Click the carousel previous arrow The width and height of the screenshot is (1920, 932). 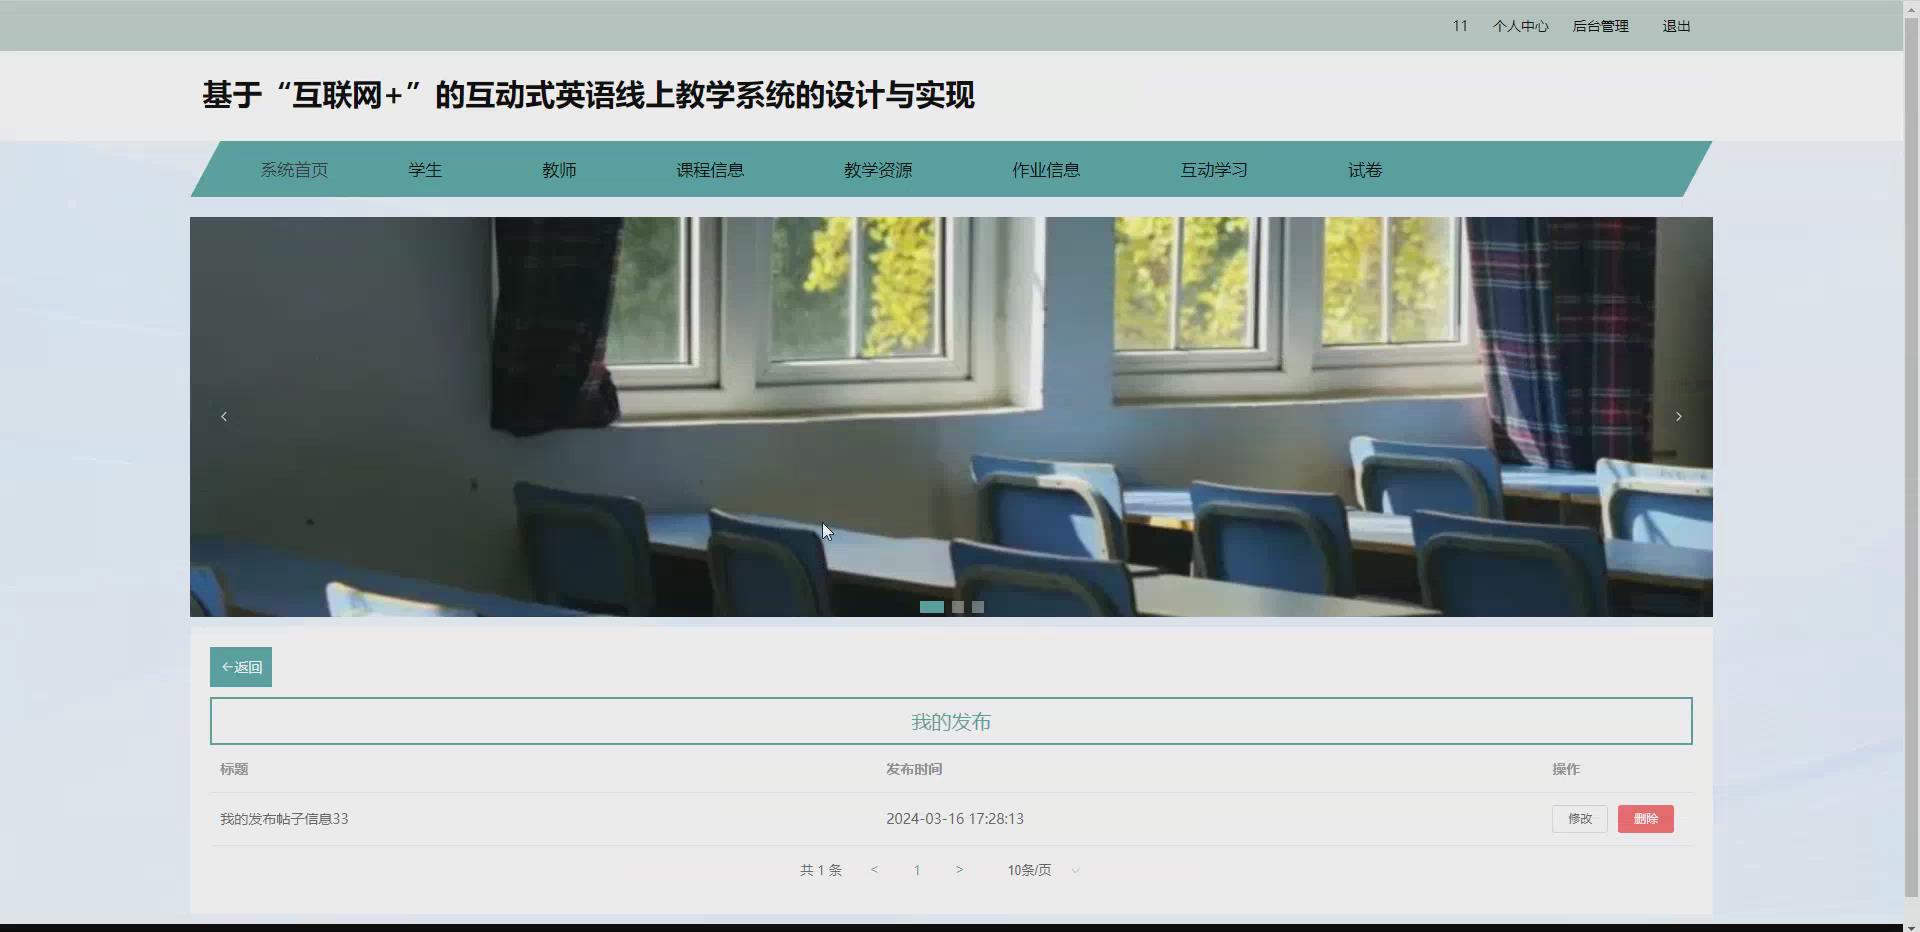(223, 416)
